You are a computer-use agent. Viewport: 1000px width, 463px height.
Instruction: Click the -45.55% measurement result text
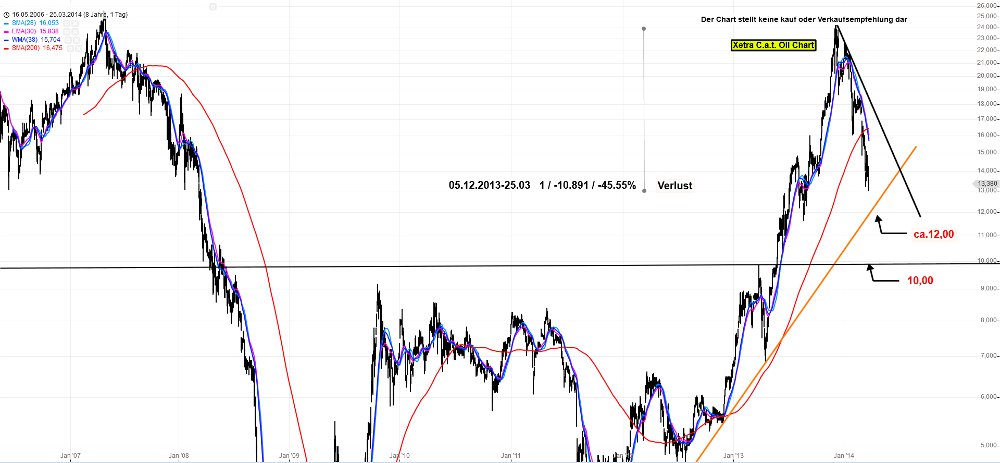click(619, 186)
